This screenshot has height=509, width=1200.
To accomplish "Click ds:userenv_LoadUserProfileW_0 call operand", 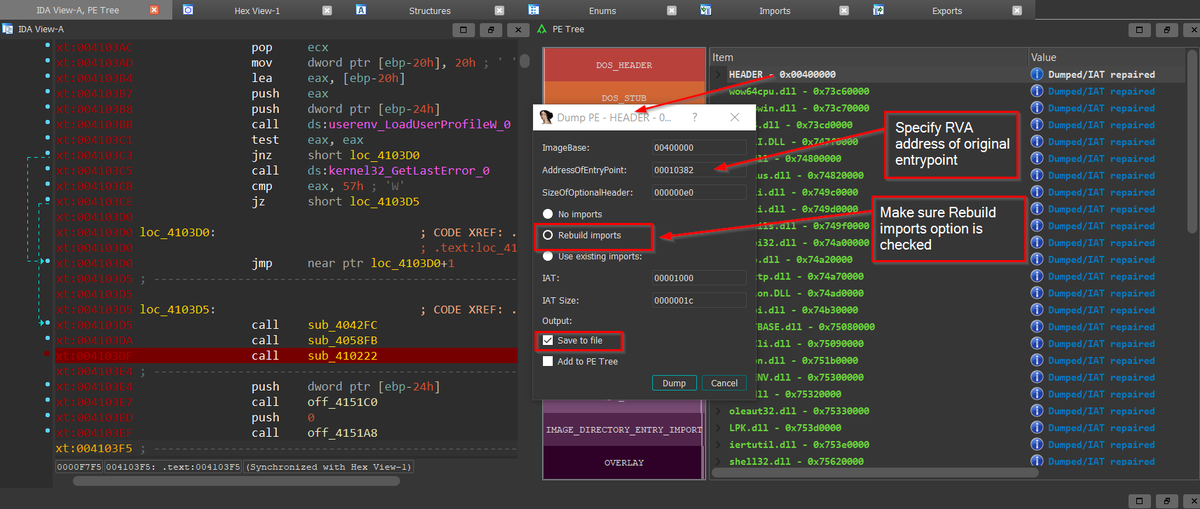I will tap(409, 125).
